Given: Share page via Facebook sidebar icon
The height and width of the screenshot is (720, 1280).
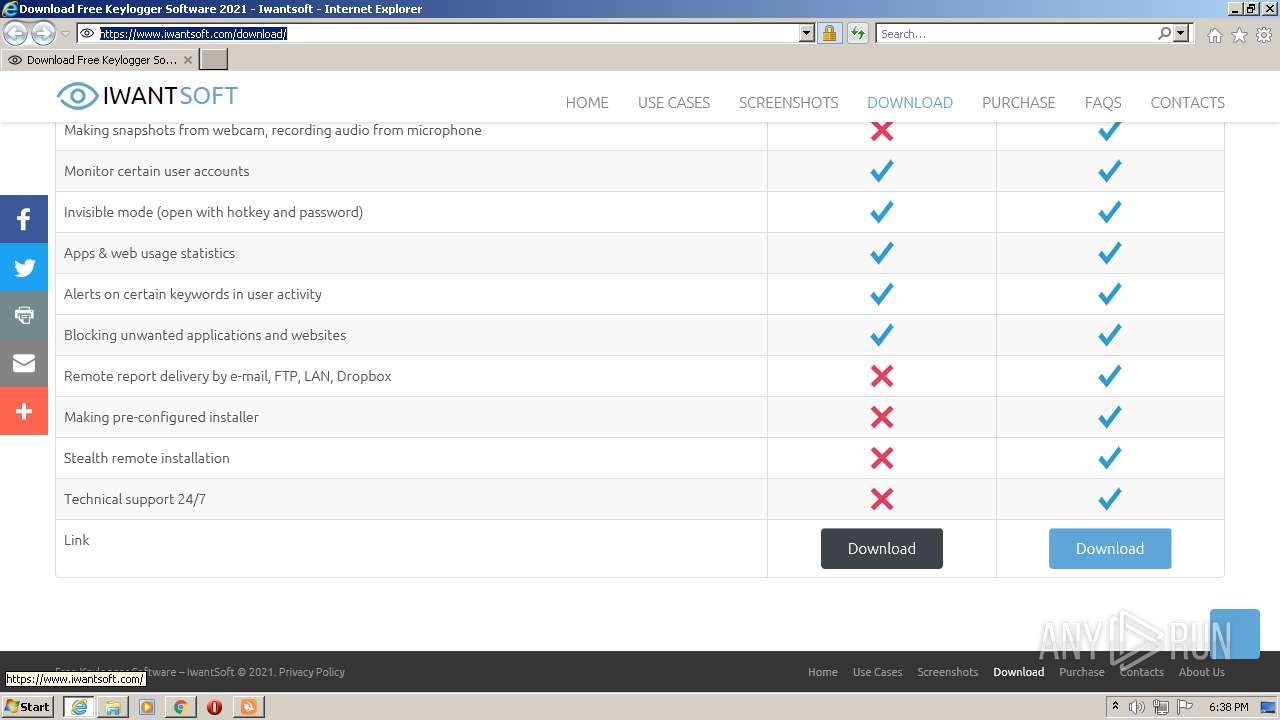Looking at the screenshot, I should (x=24, y=219).
